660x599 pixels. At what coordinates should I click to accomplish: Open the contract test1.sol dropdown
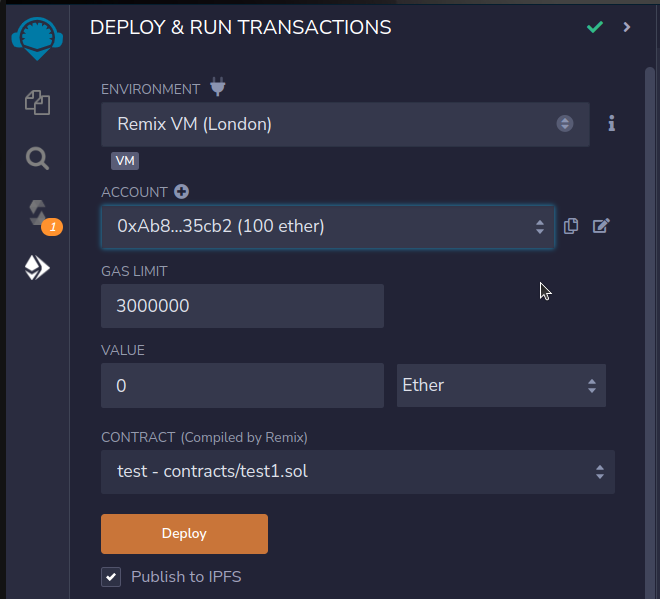pyautogui.click(x=358, y=471)
